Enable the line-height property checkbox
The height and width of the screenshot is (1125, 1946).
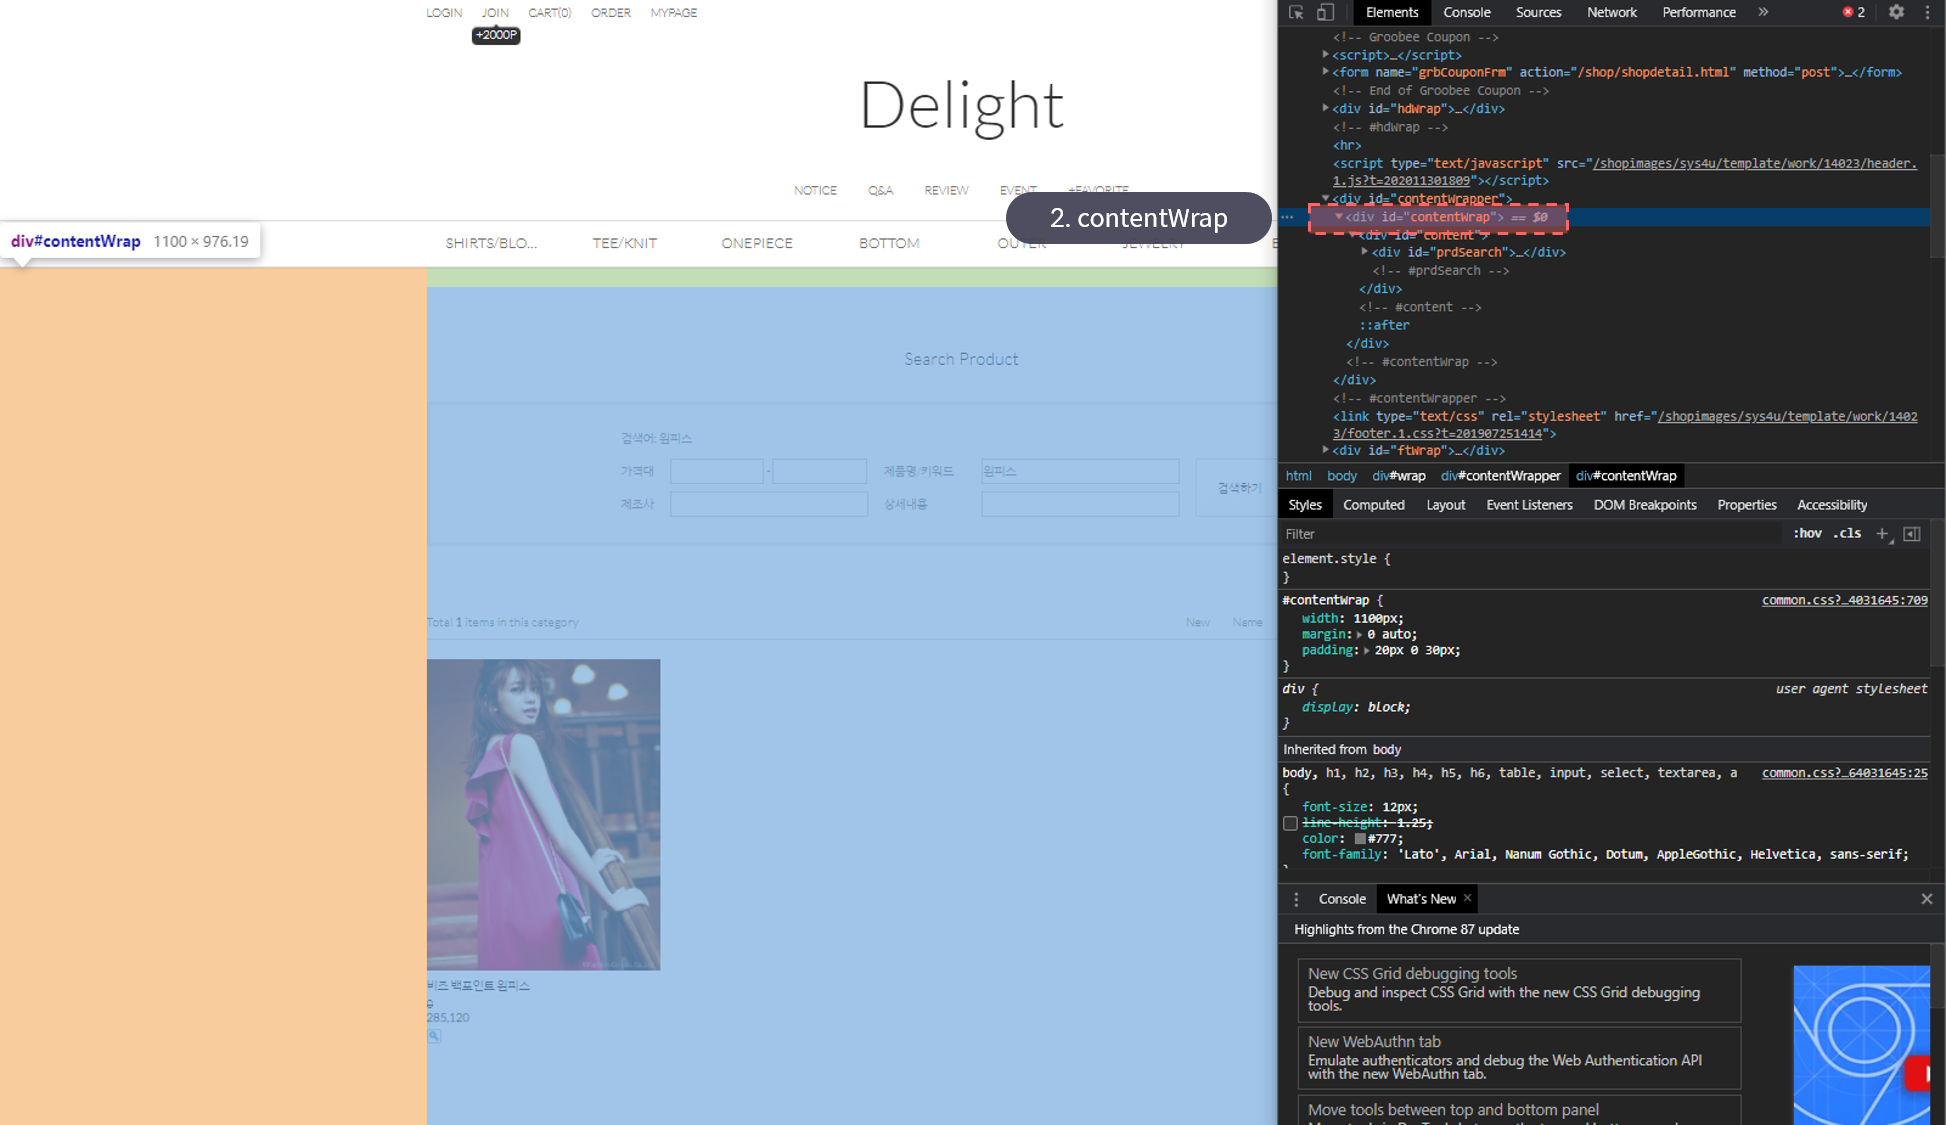(1290, 823)
